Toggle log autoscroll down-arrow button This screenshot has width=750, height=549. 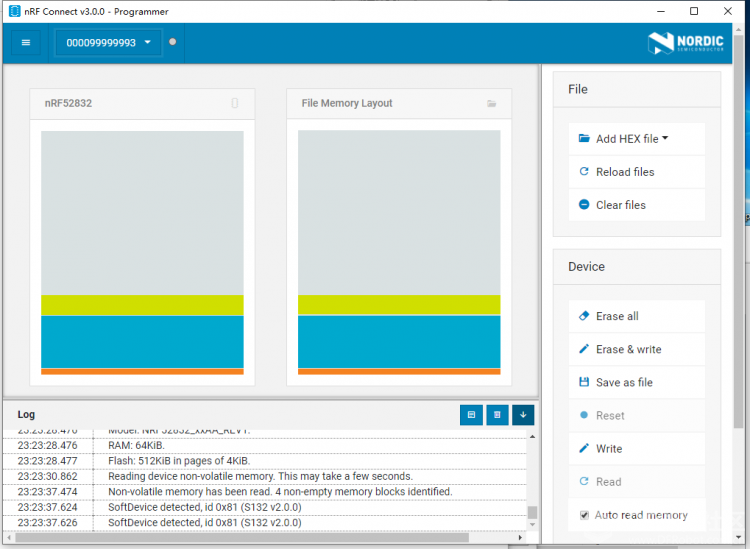pos(523,415)
